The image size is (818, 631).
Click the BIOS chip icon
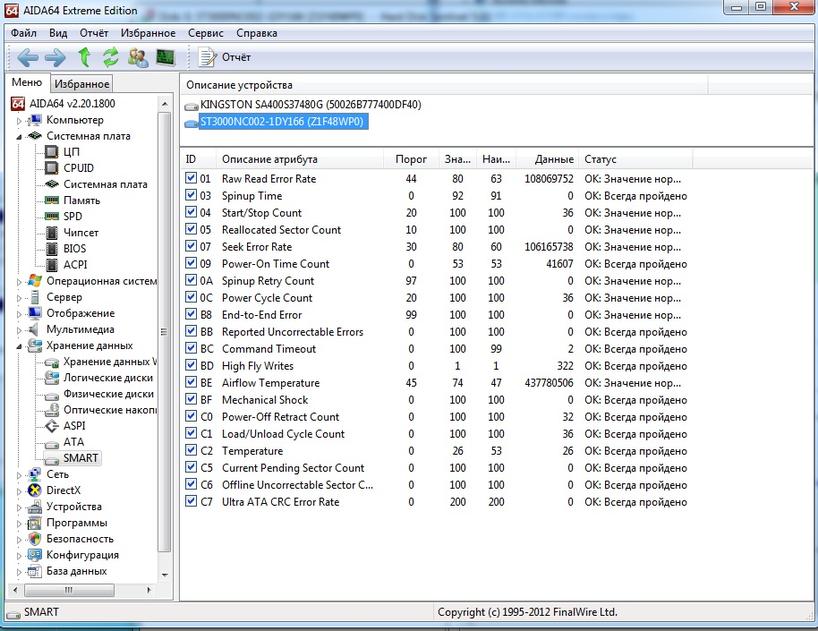point(52,249)
